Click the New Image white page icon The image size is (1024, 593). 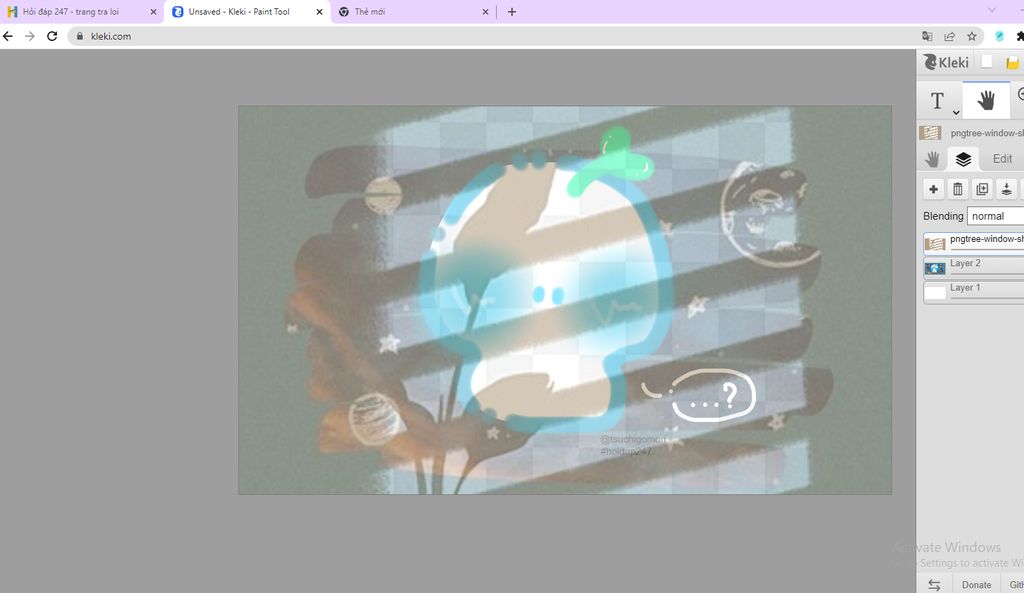pyautogui.click(x=987, y=62)
